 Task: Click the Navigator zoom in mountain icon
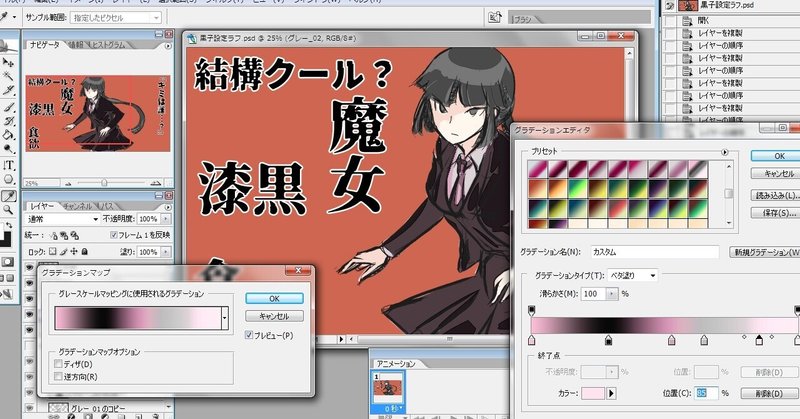point(156,182)
